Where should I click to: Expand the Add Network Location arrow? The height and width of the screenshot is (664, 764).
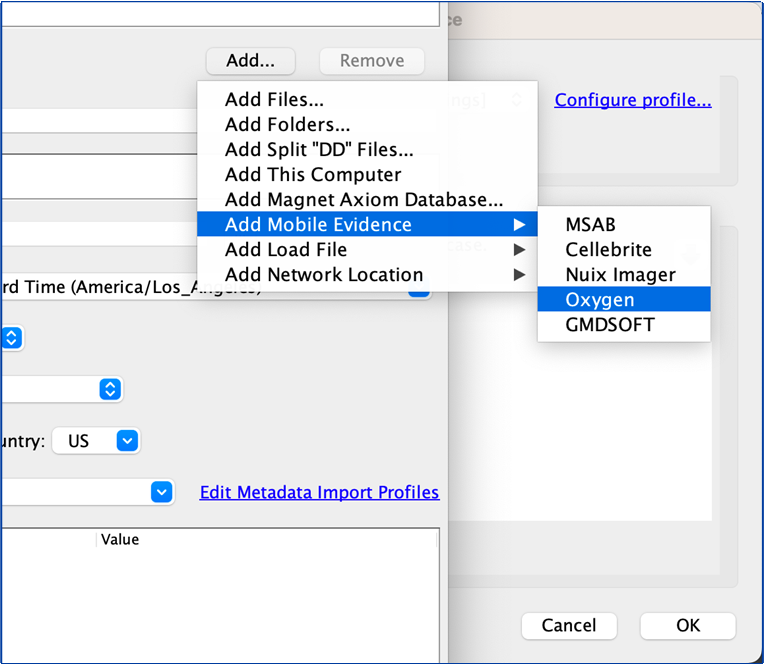coord(519,275)
